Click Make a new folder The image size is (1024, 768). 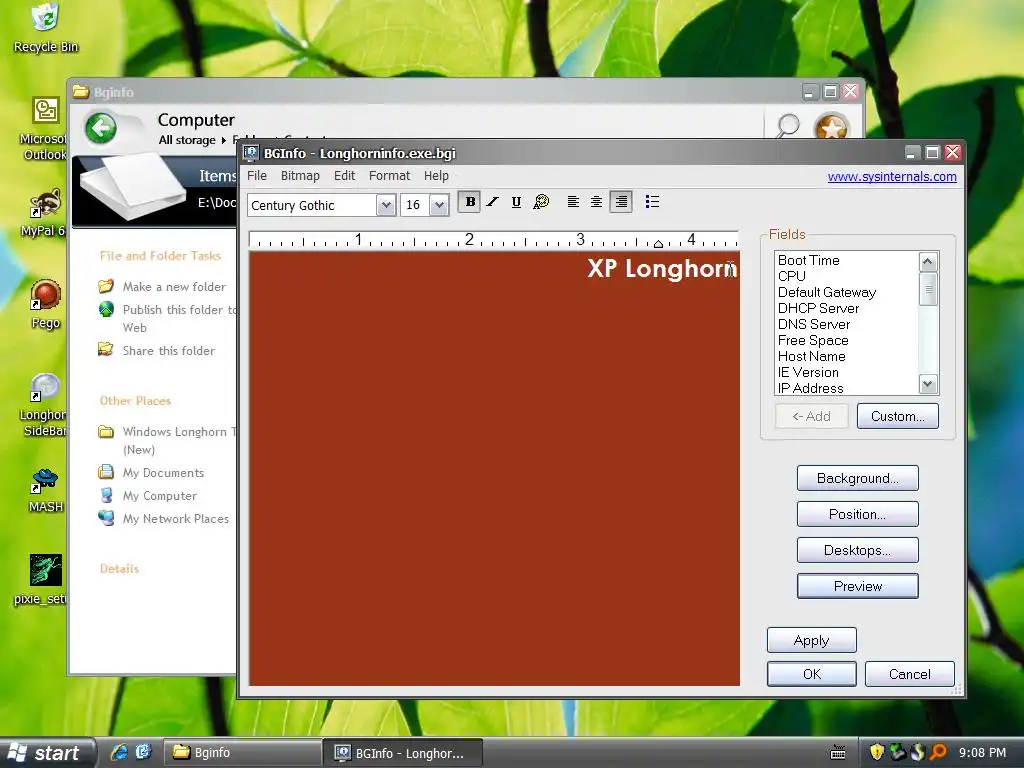[174, 287]
